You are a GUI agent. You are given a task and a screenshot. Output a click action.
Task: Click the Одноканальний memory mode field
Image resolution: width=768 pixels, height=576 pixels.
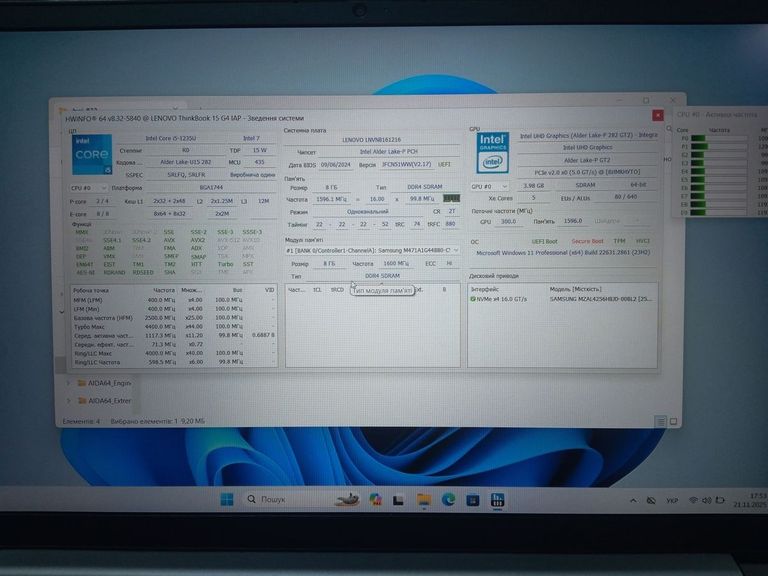click(367, 212)
